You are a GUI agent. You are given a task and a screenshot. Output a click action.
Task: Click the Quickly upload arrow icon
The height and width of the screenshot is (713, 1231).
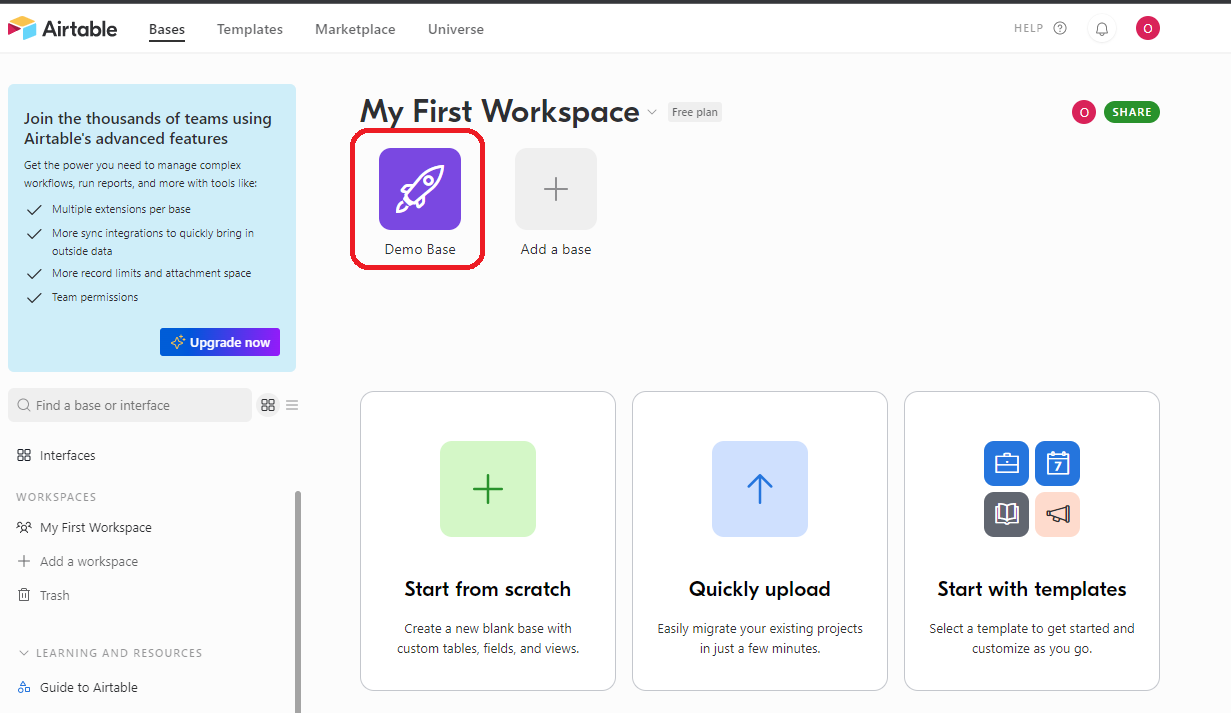(x=760, y=489)
